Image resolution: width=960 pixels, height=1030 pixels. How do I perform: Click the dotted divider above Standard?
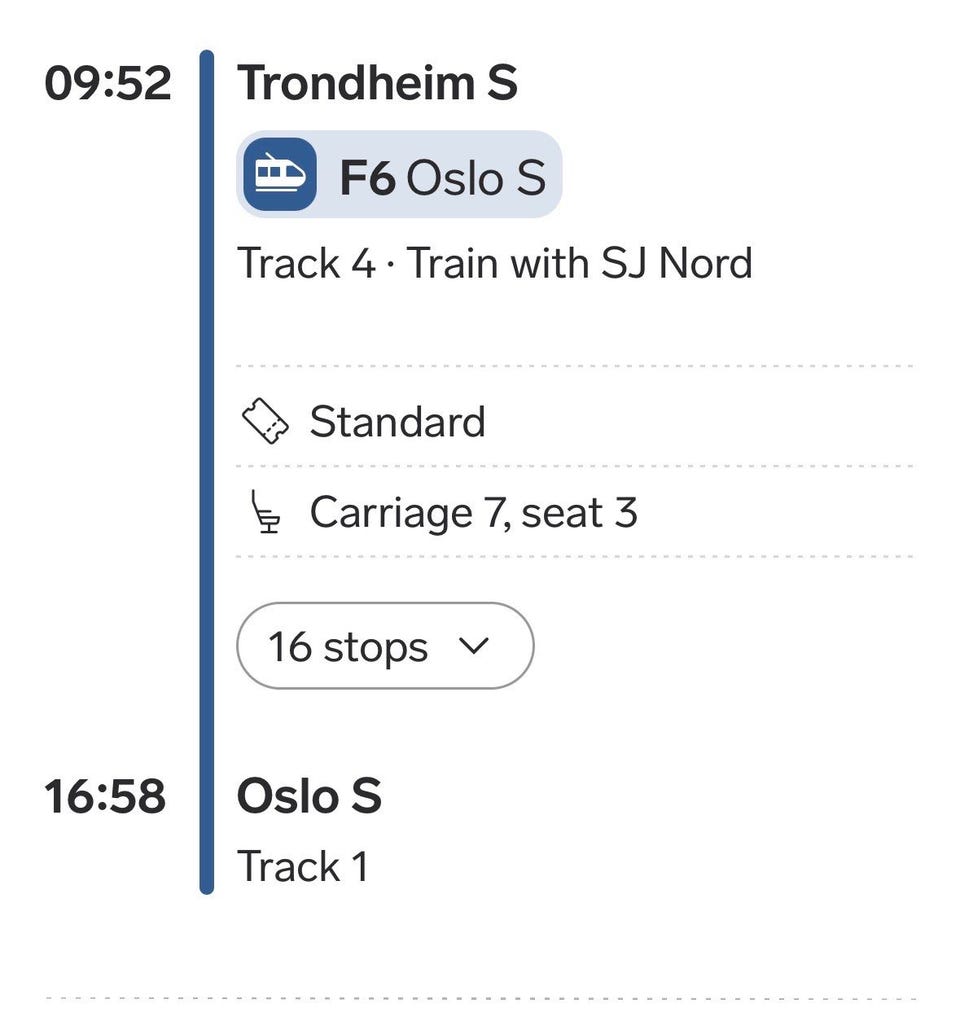[574, 367]
